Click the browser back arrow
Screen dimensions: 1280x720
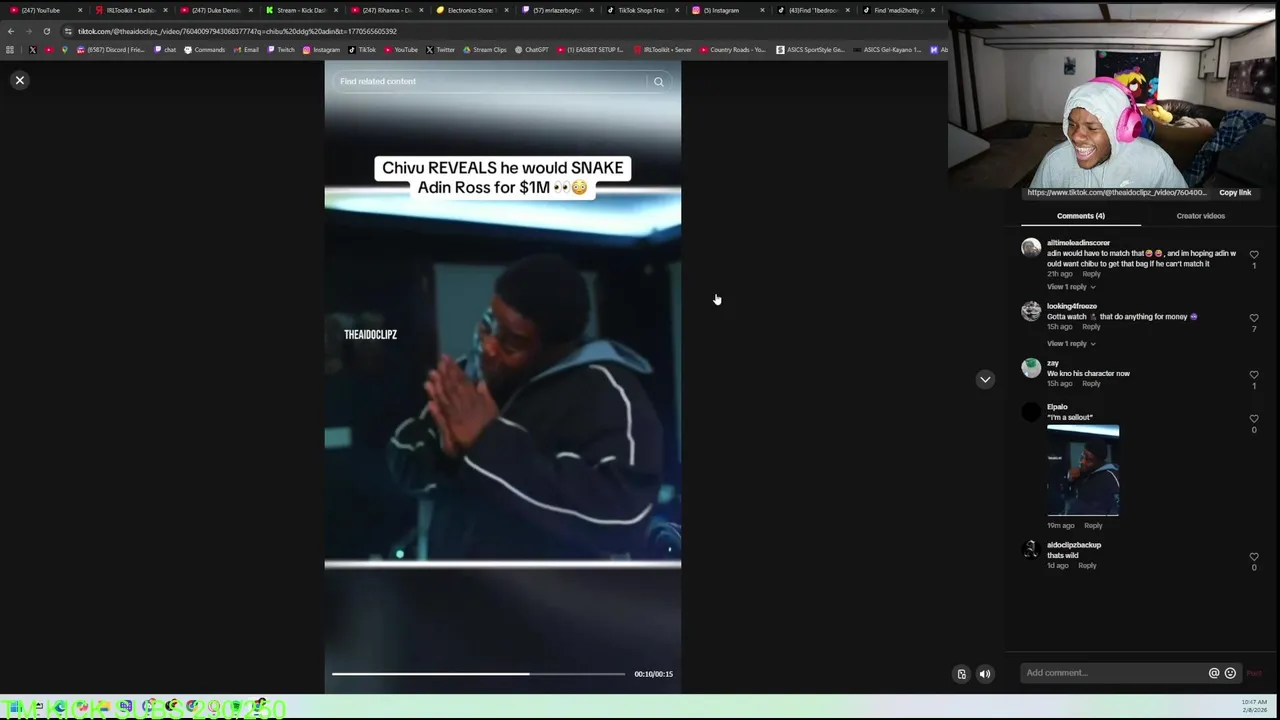click(11, 31)
